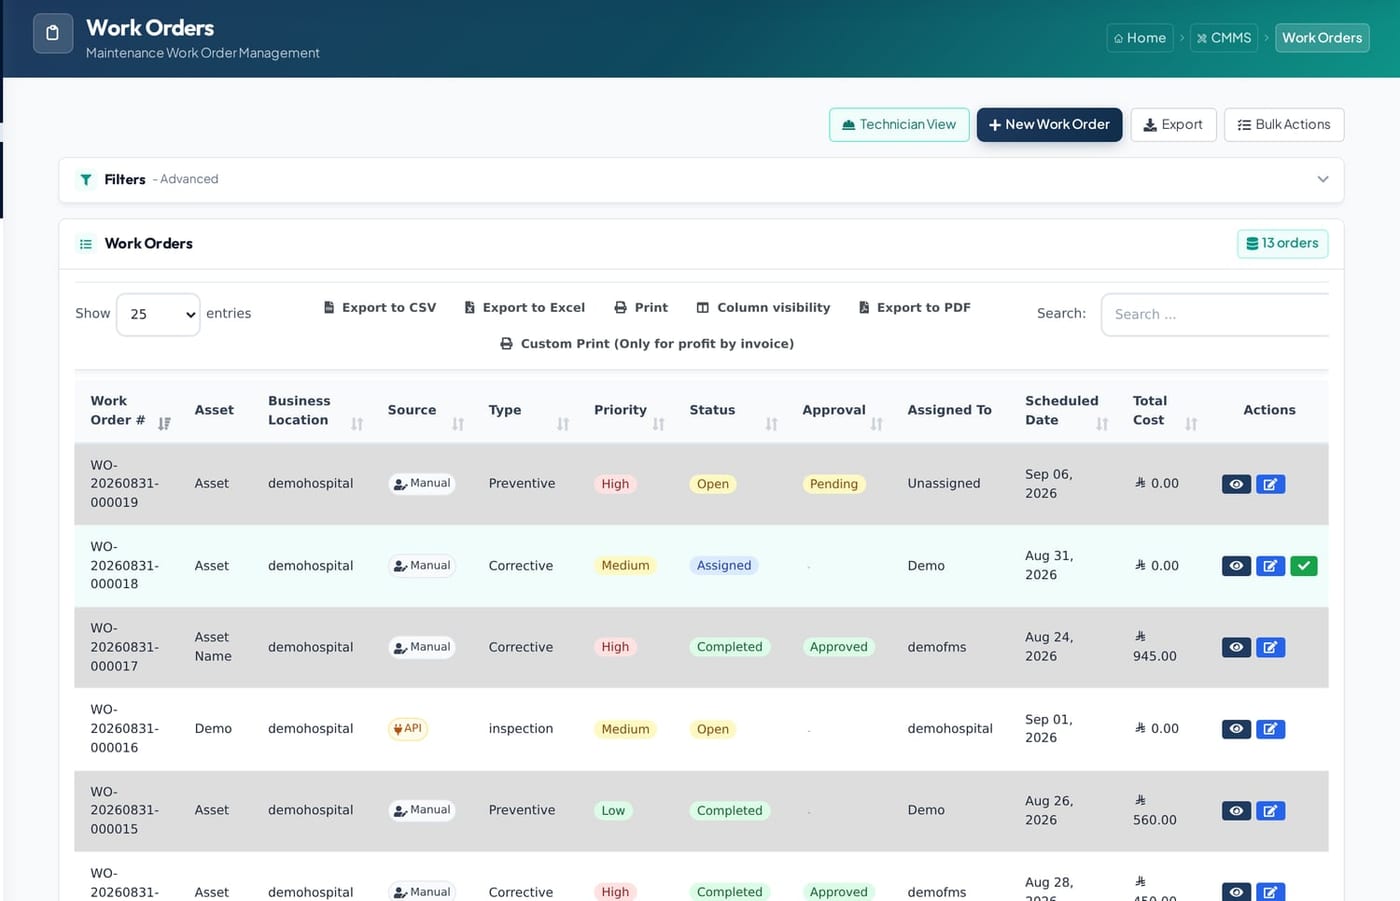The width and height of the screenshot is (1400, 901).
Task: Click total cost 945.00
Action: [1155, 647]
